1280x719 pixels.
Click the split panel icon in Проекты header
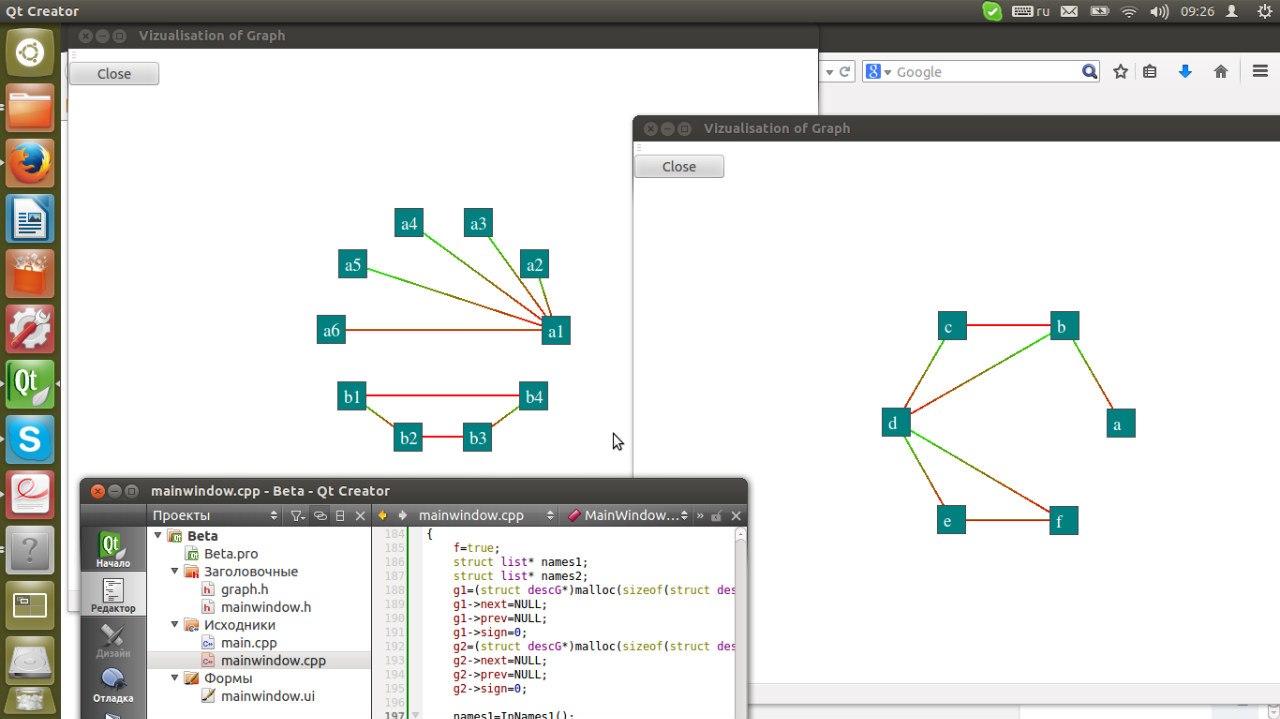(340, 516)
